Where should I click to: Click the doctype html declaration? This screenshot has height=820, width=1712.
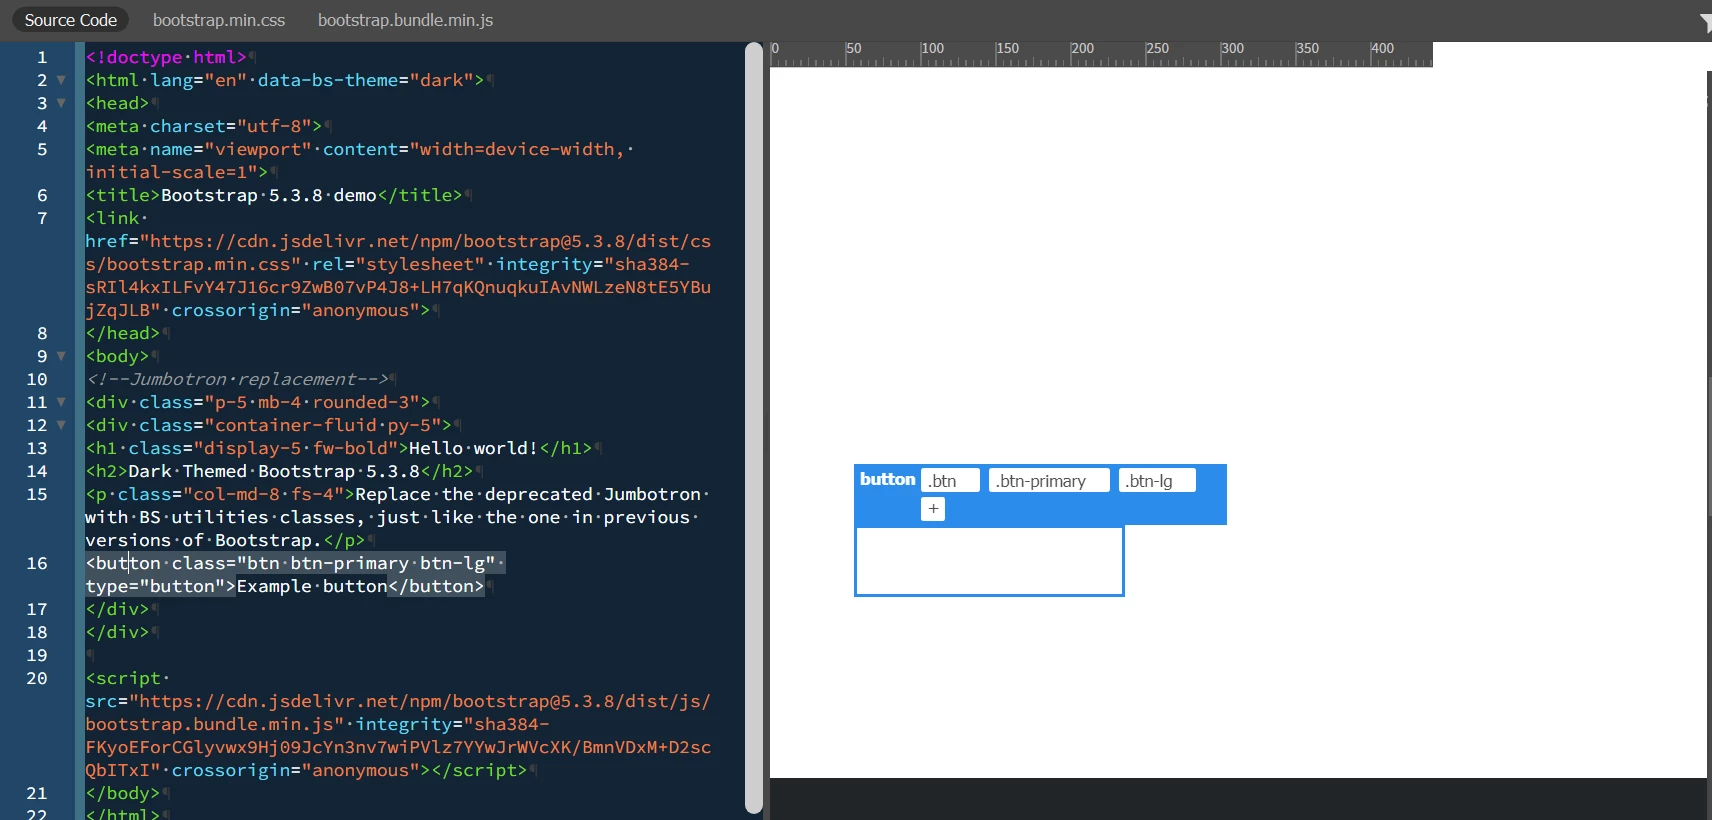coord(166,57)
